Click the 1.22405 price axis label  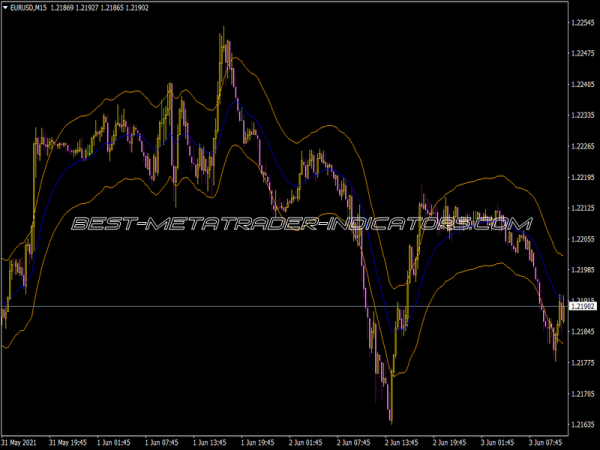(581, 84)
